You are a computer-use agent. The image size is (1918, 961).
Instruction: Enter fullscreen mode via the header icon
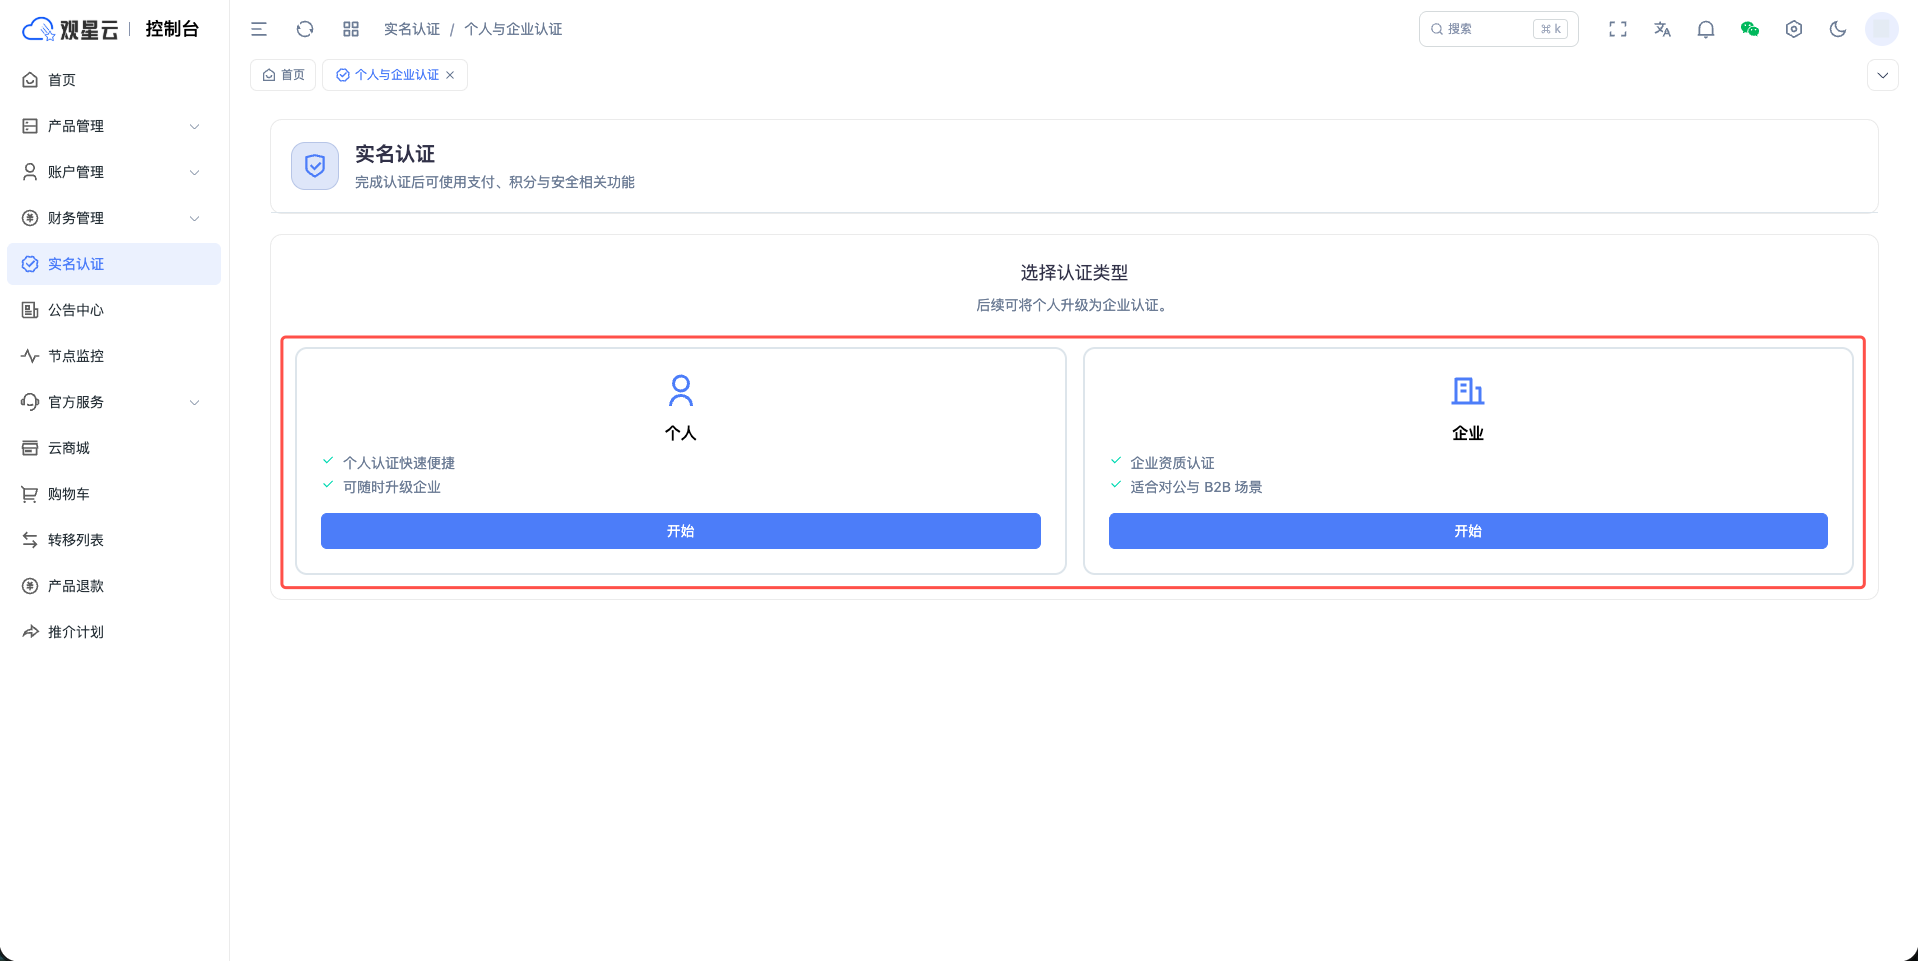(1618, 29)
